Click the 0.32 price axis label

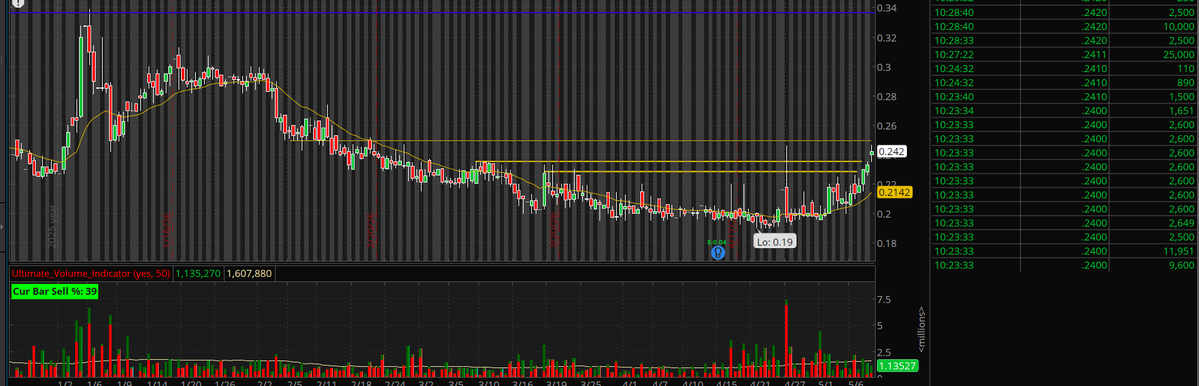click(x=887, y=38)
